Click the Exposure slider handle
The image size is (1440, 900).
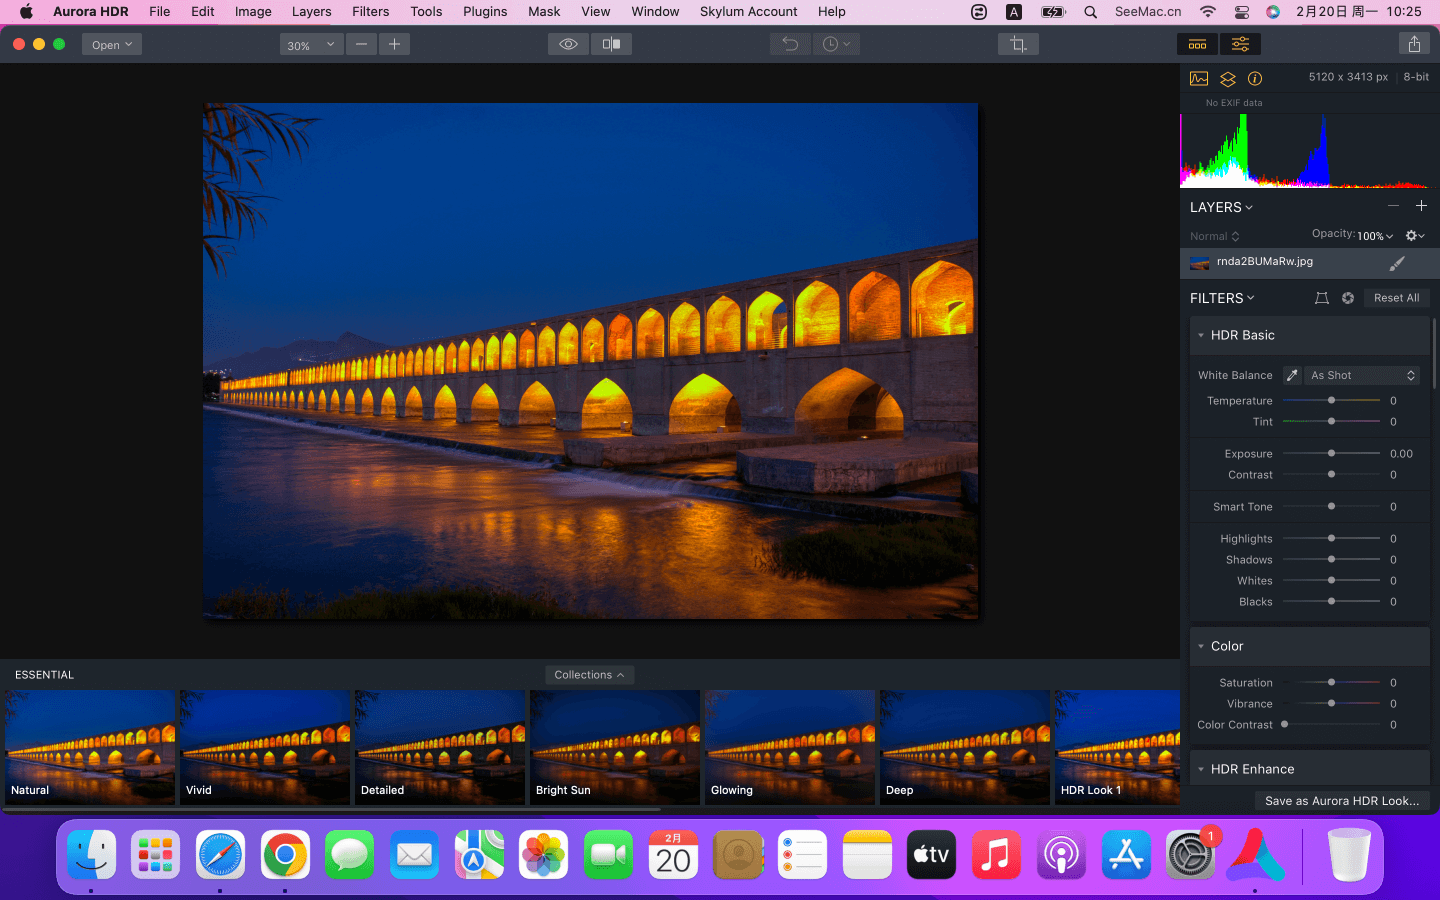coord(1331,453)
